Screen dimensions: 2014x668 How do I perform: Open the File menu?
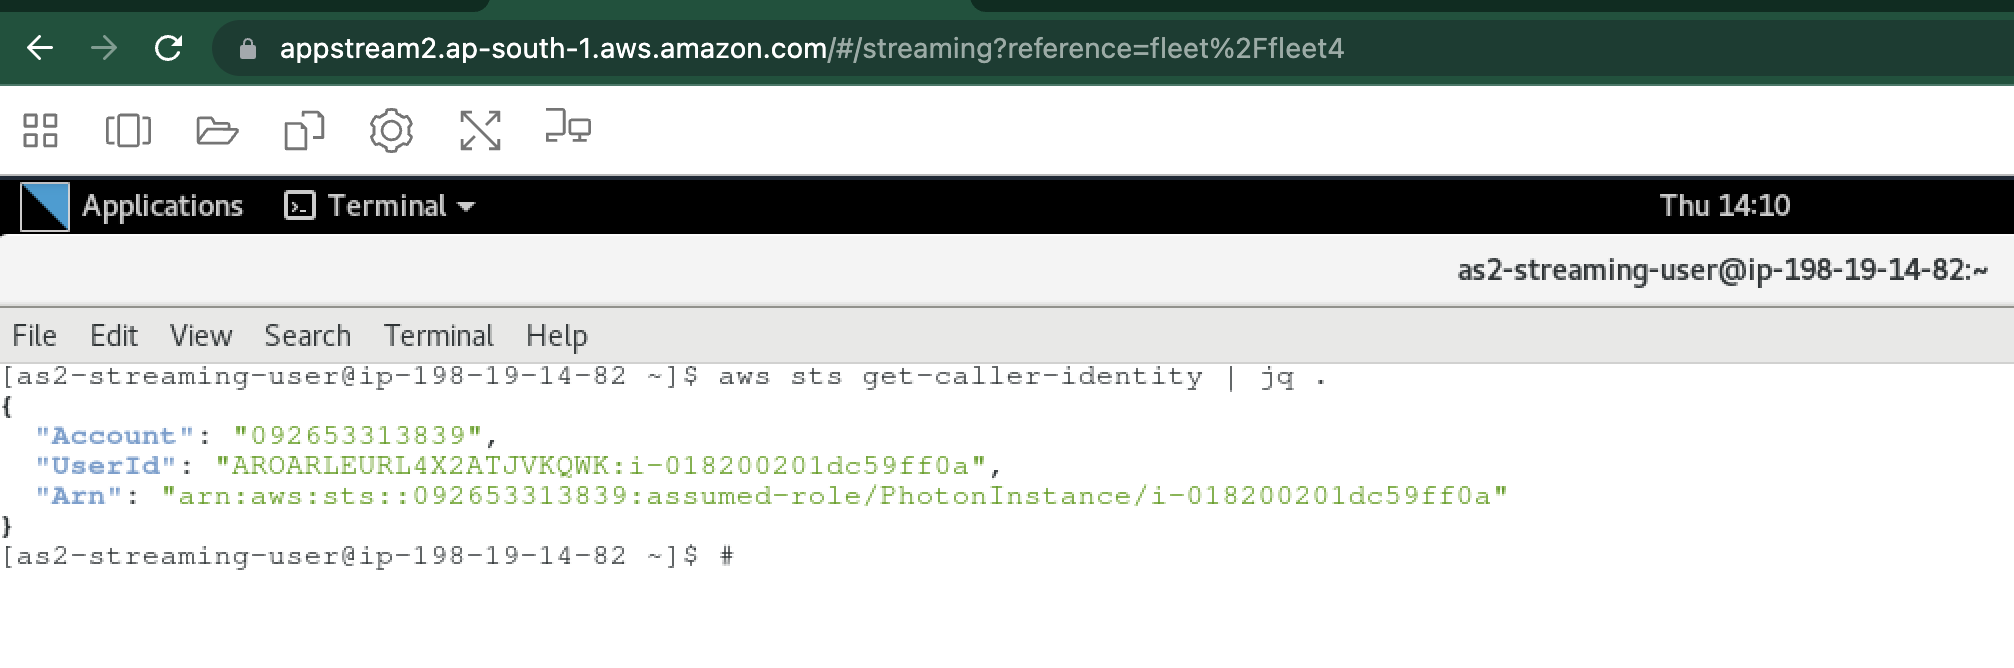tap(34, 336)
